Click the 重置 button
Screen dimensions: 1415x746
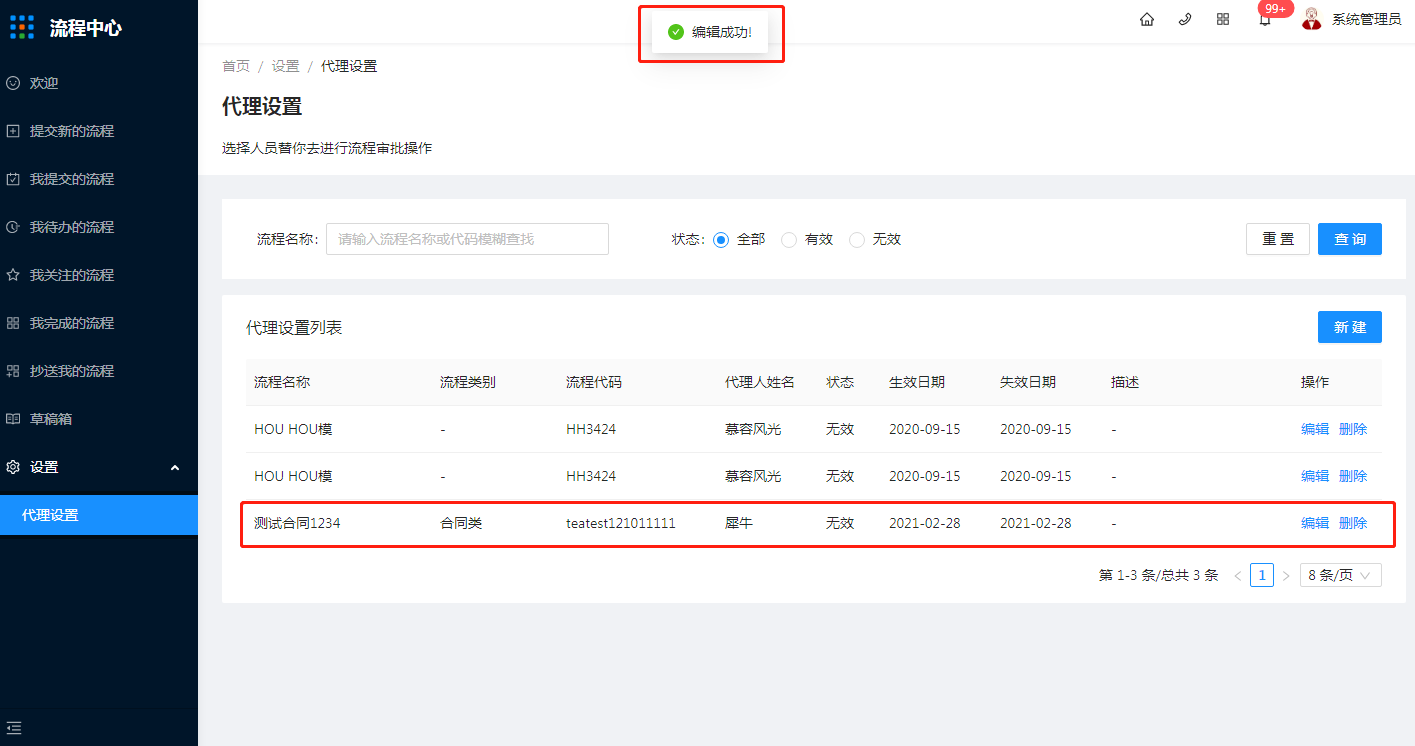1278,239
